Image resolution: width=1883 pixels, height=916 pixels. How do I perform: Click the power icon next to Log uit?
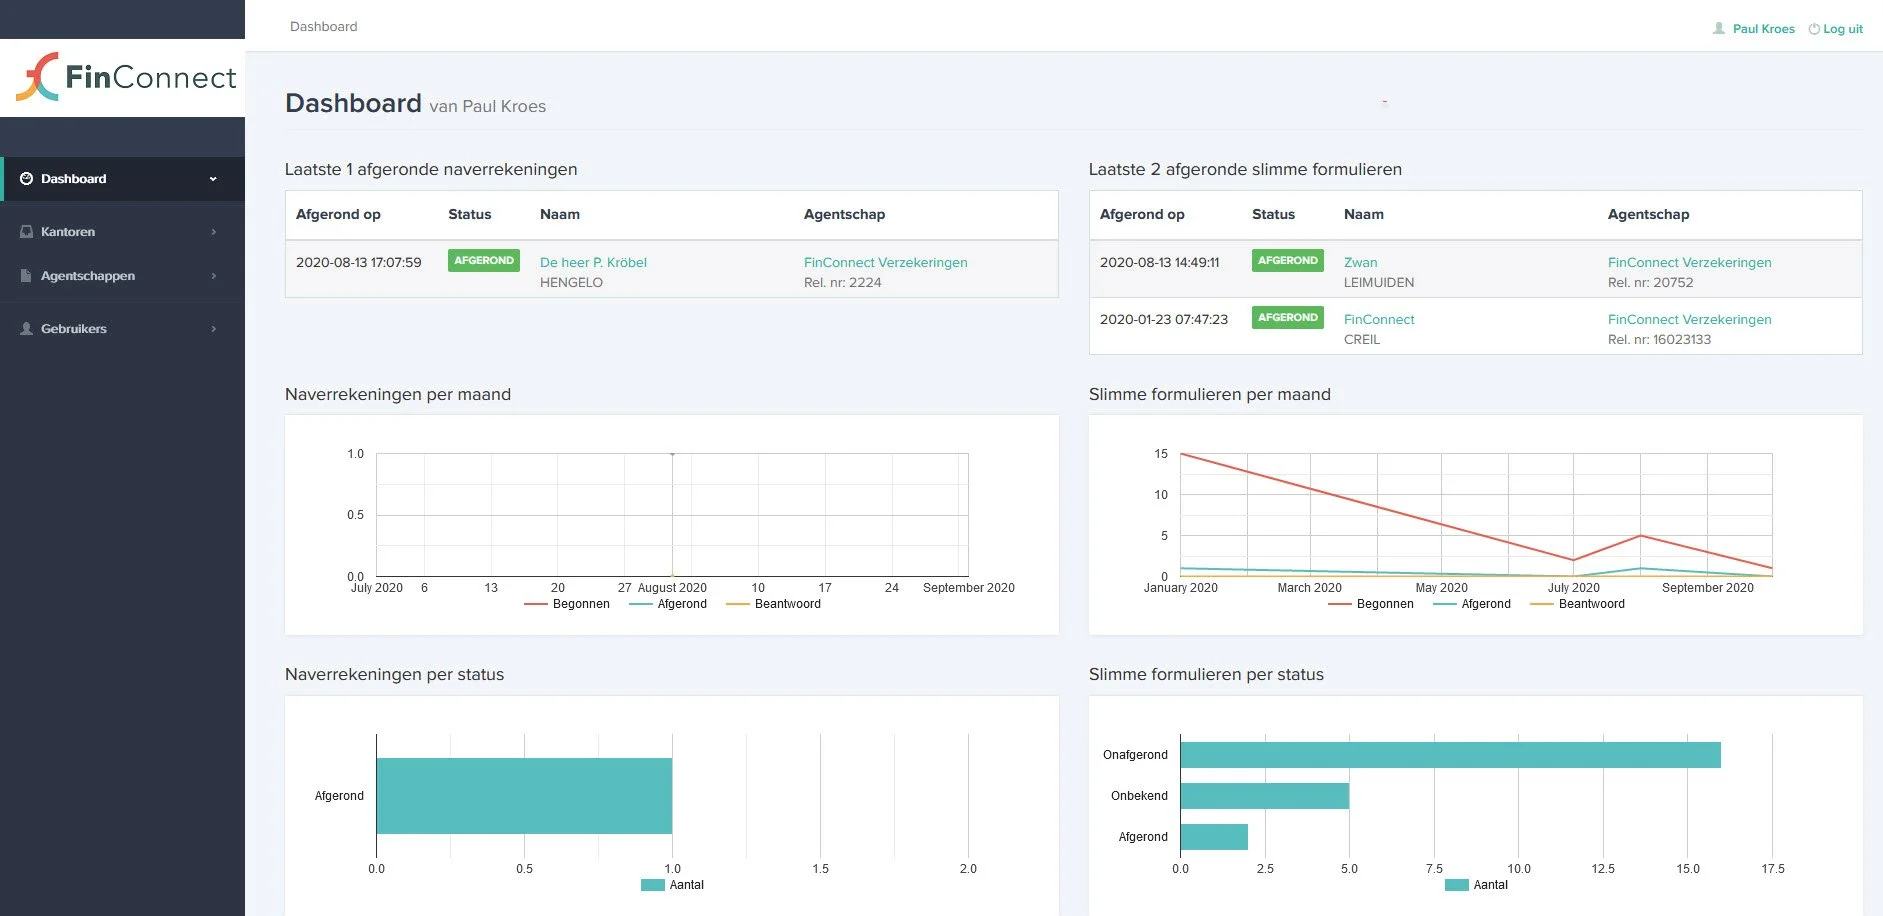[x=1812, y=28]
